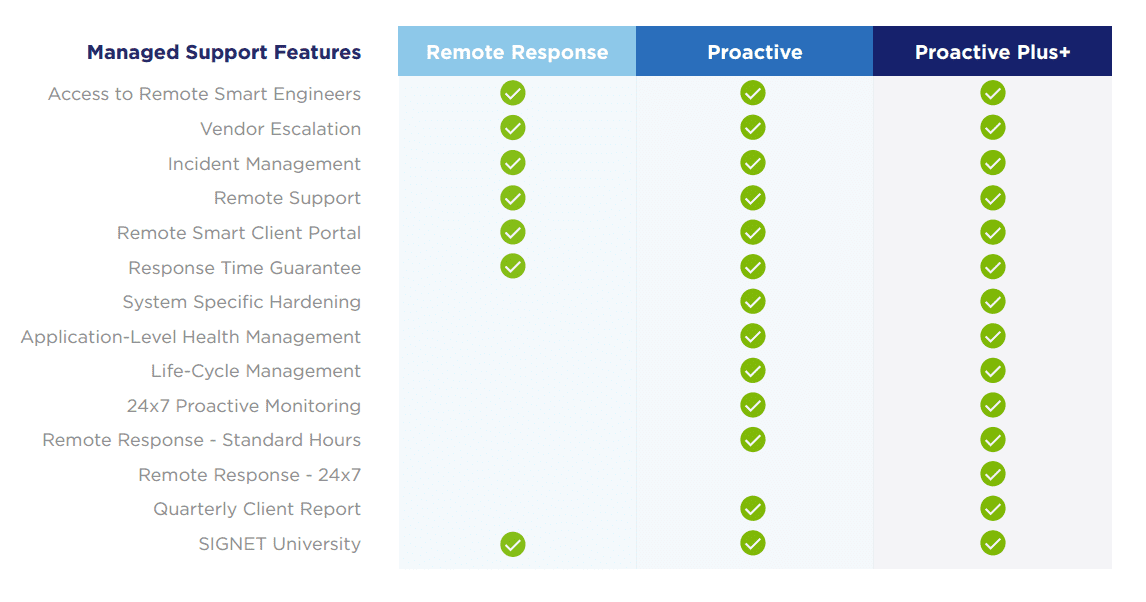The height and width of the screenshot is (602, 1146).
Task: Click Remote Response - Standard Hours checkmark under Proactive
Action: [753, 440]
